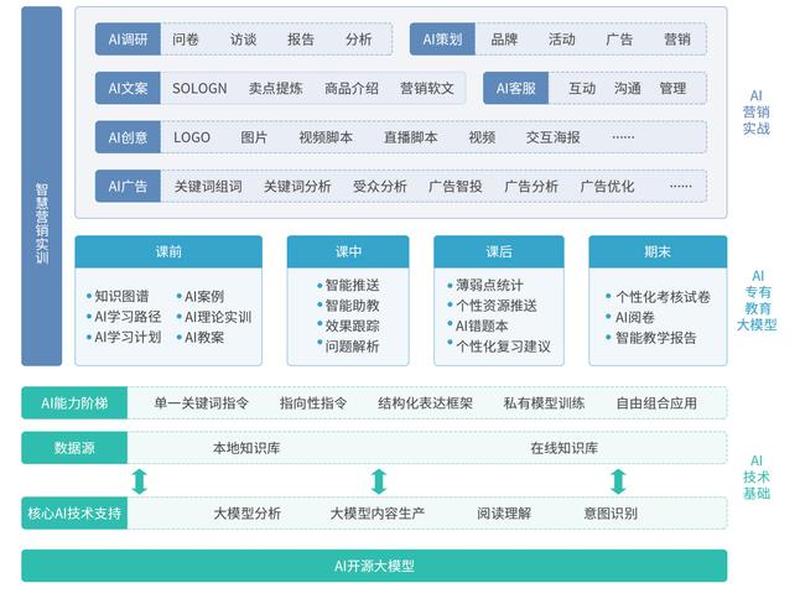800x600 pixels.
Task: Click the AI策划 label block
Action: pos(442,39)
